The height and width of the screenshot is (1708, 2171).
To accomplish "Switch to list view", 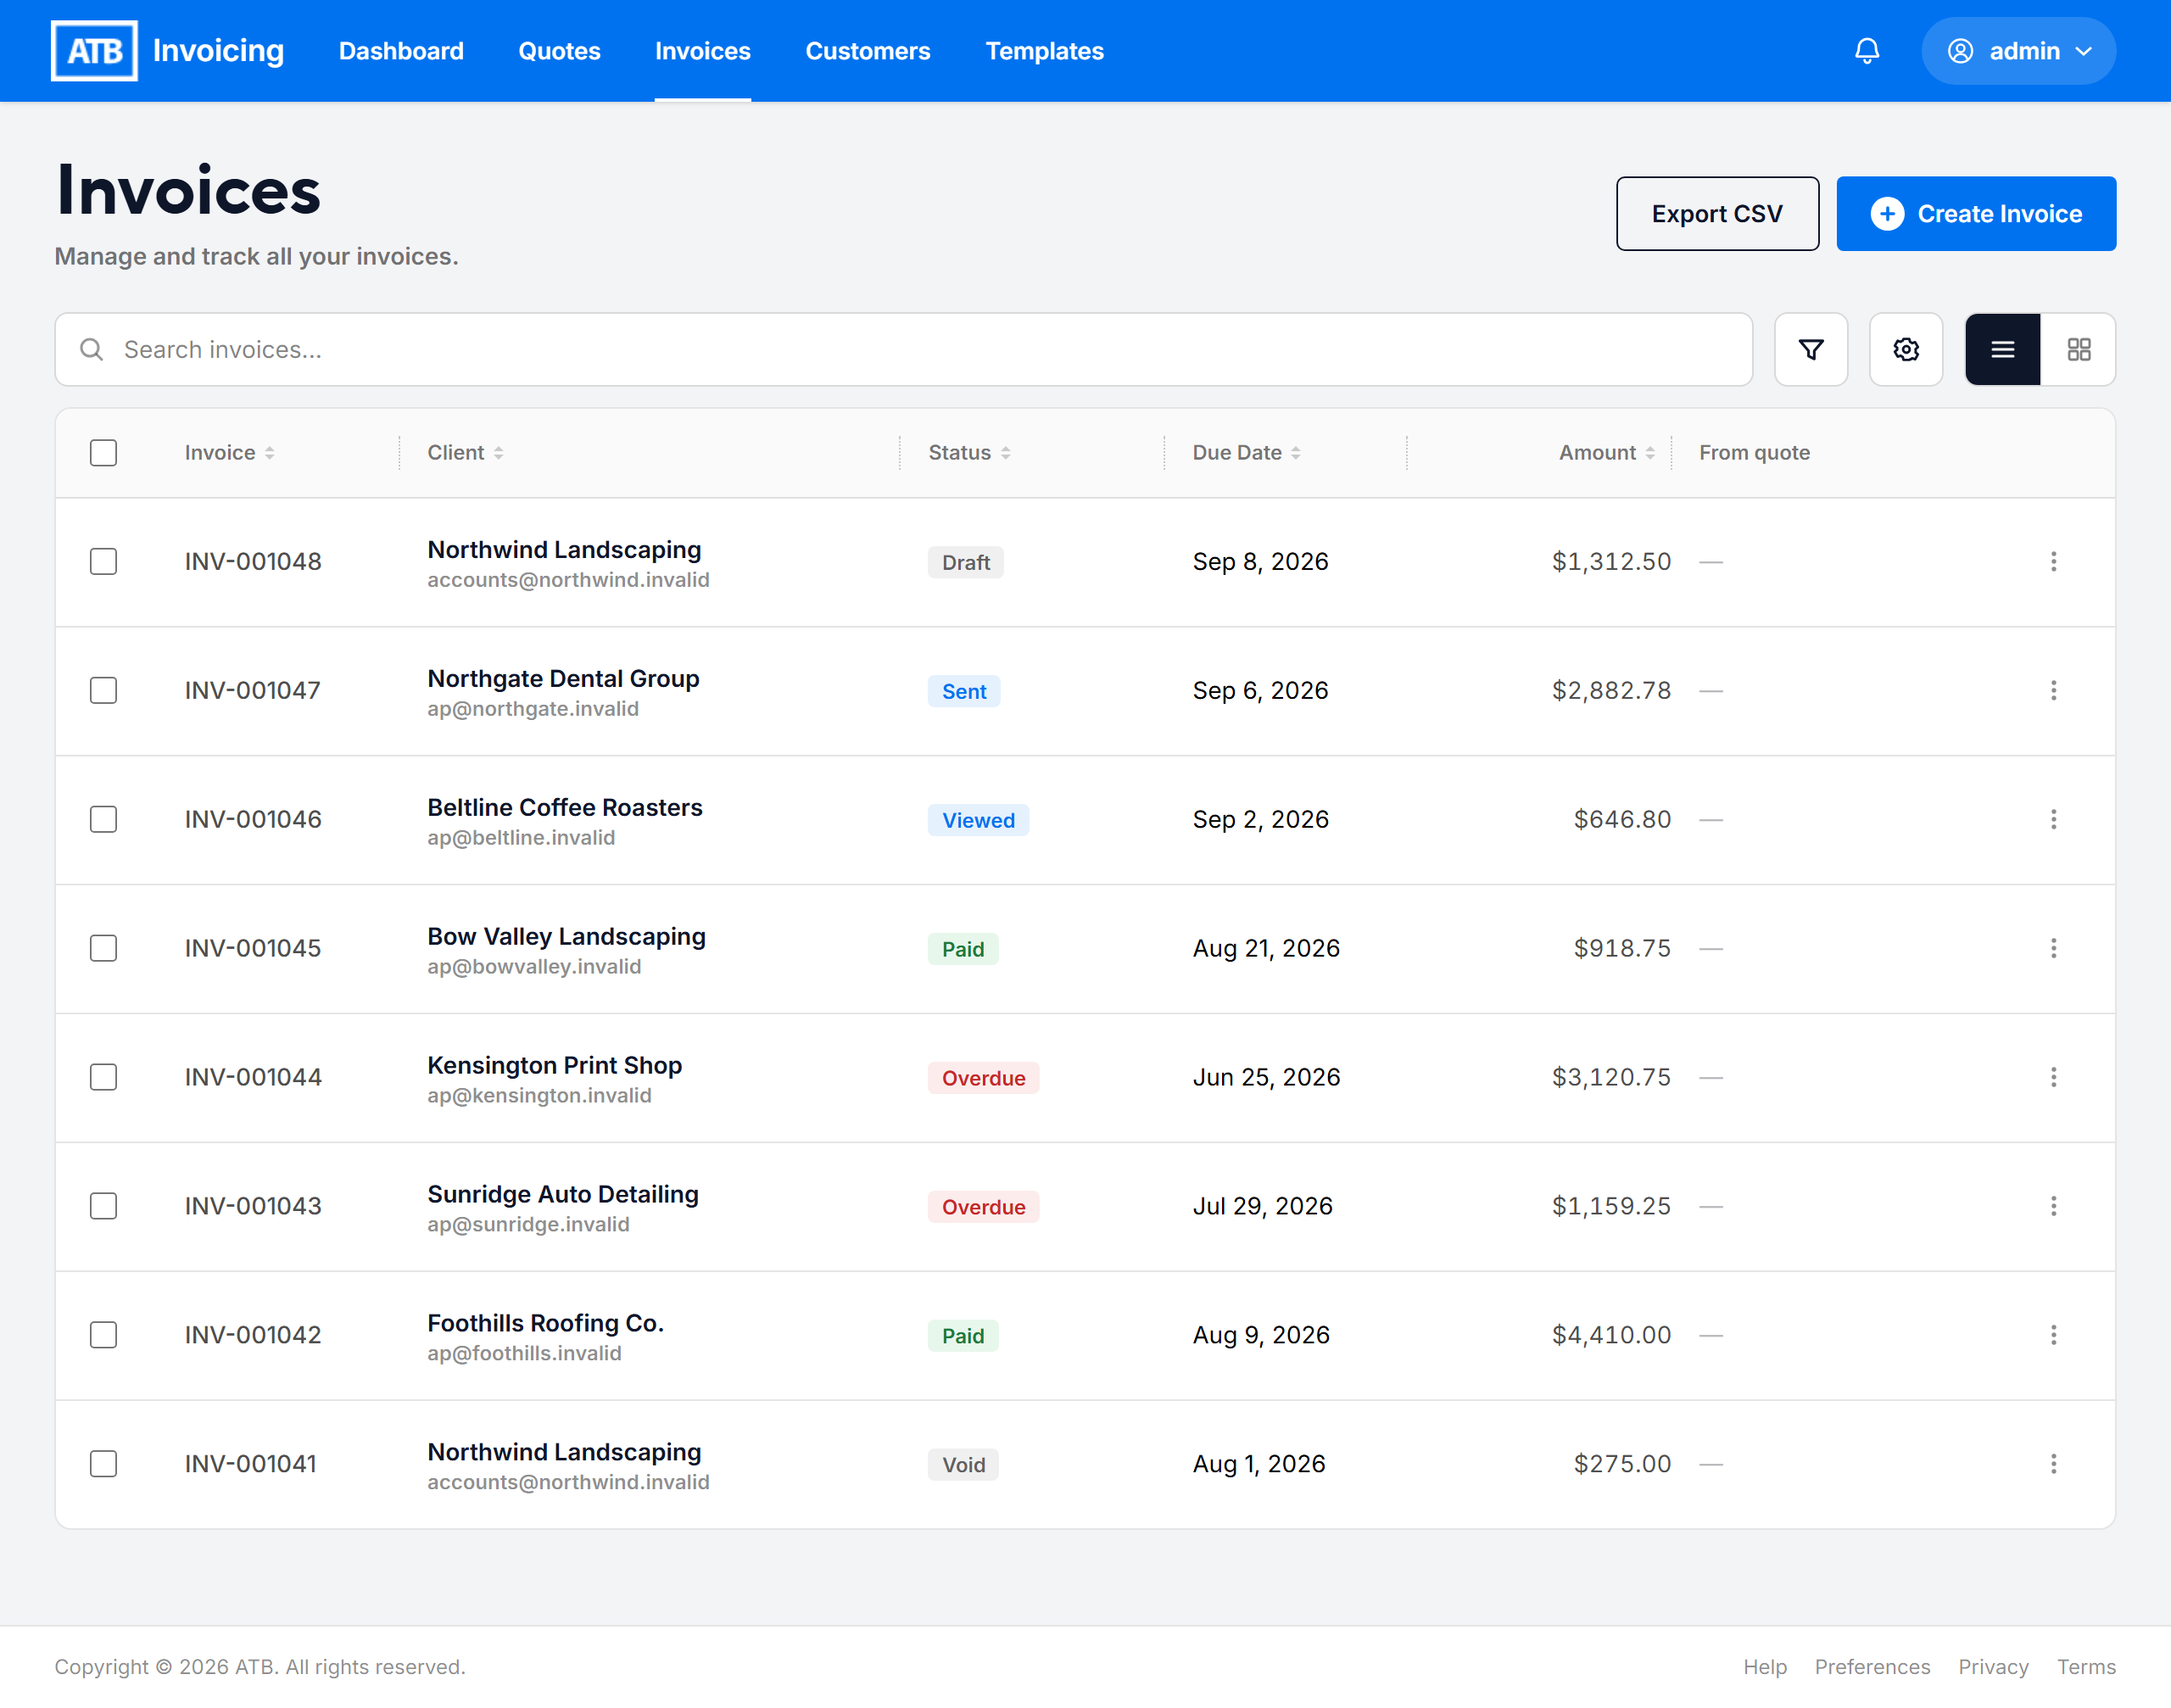I will 2002,349.
